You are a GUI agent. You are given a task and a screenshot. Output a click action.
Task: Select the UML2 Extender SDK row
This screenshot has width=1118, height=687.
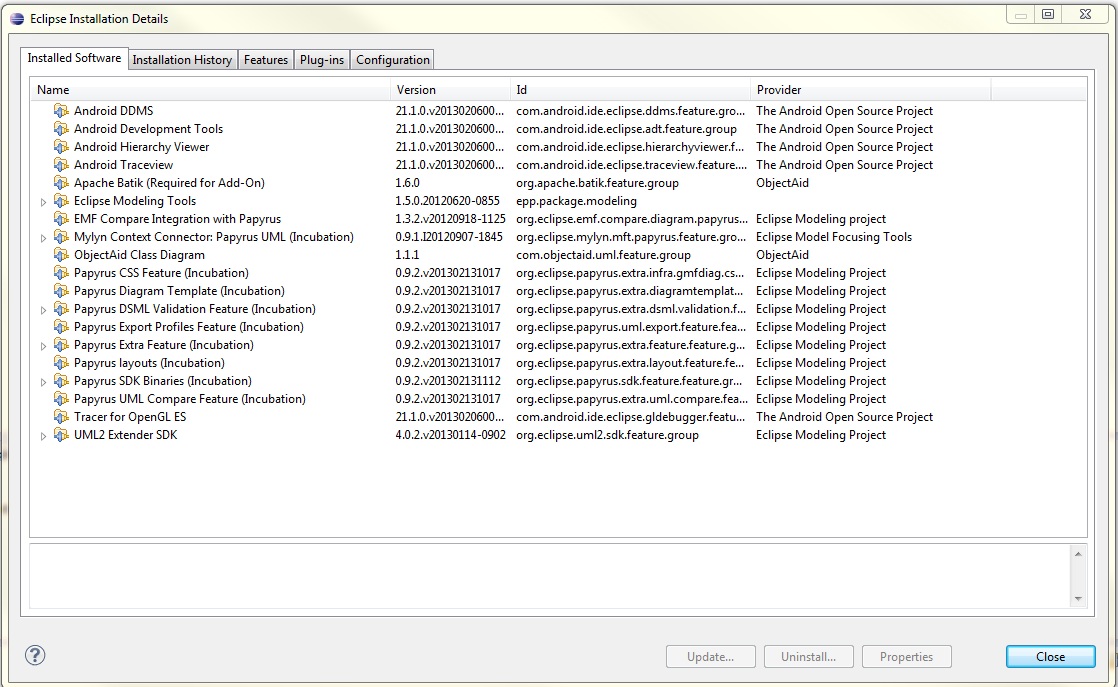pos(558,435)
